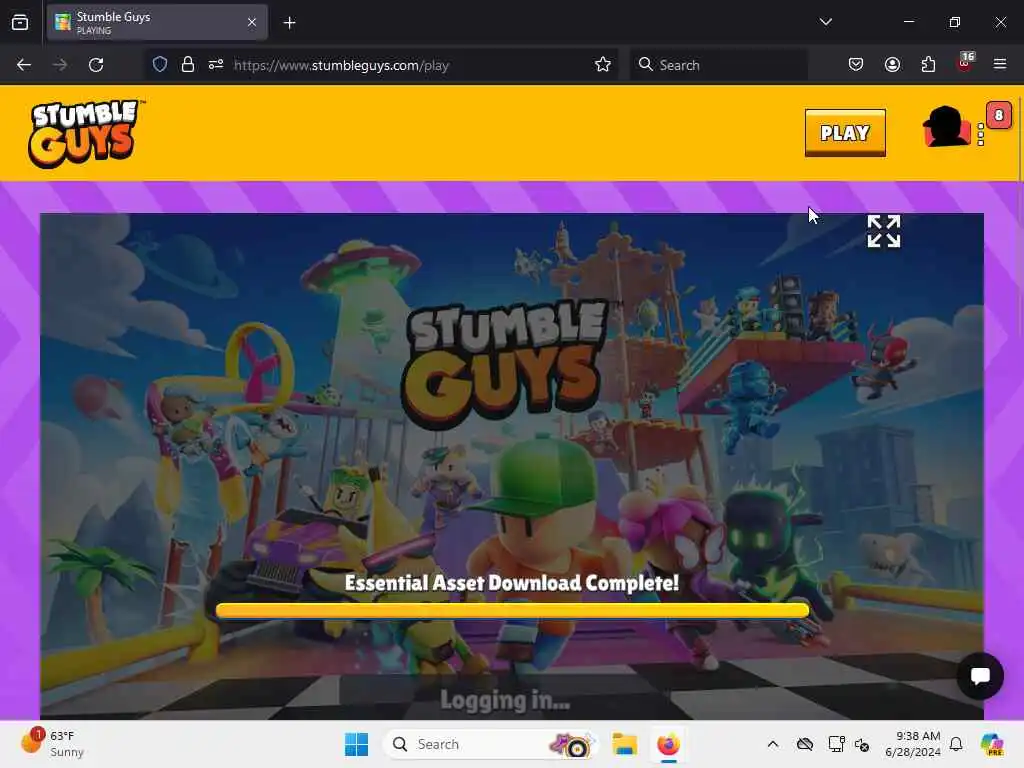Click the 'Logging in...' status text
This screenshot has height=768, width=1024.
(x=505, y=700)
